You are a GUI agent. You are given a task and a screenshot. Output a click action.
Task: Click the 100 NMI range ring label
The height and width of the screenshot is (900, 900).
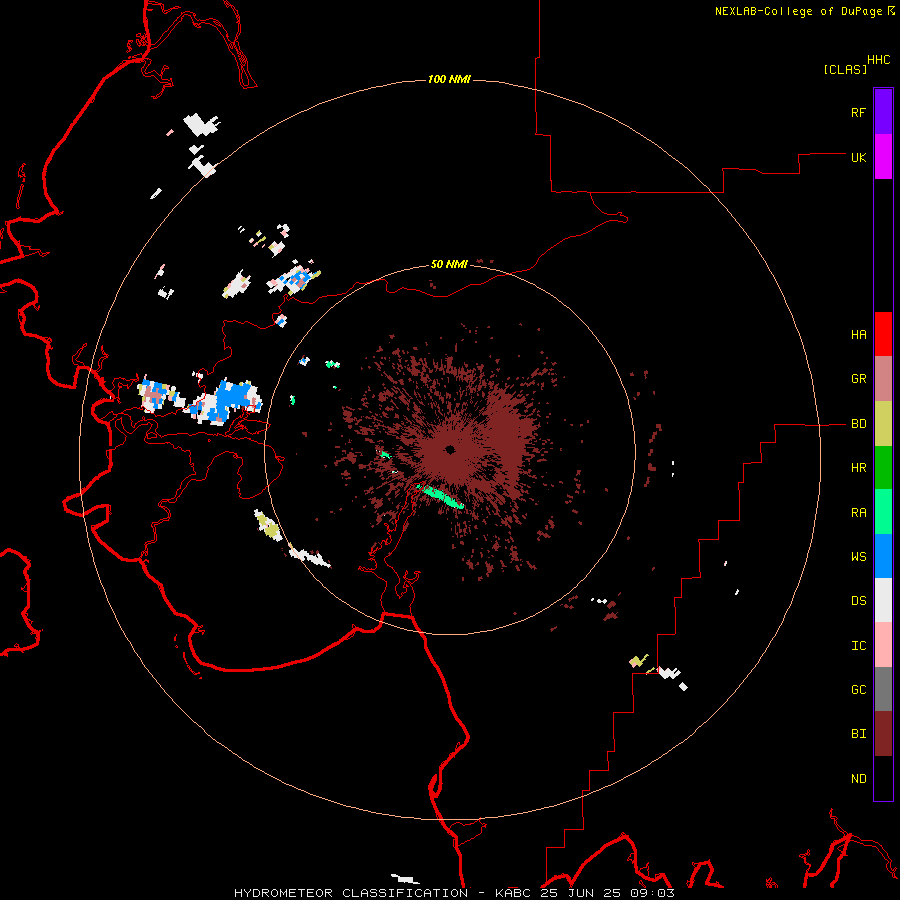pyautogui.click(x=449, y=79)
